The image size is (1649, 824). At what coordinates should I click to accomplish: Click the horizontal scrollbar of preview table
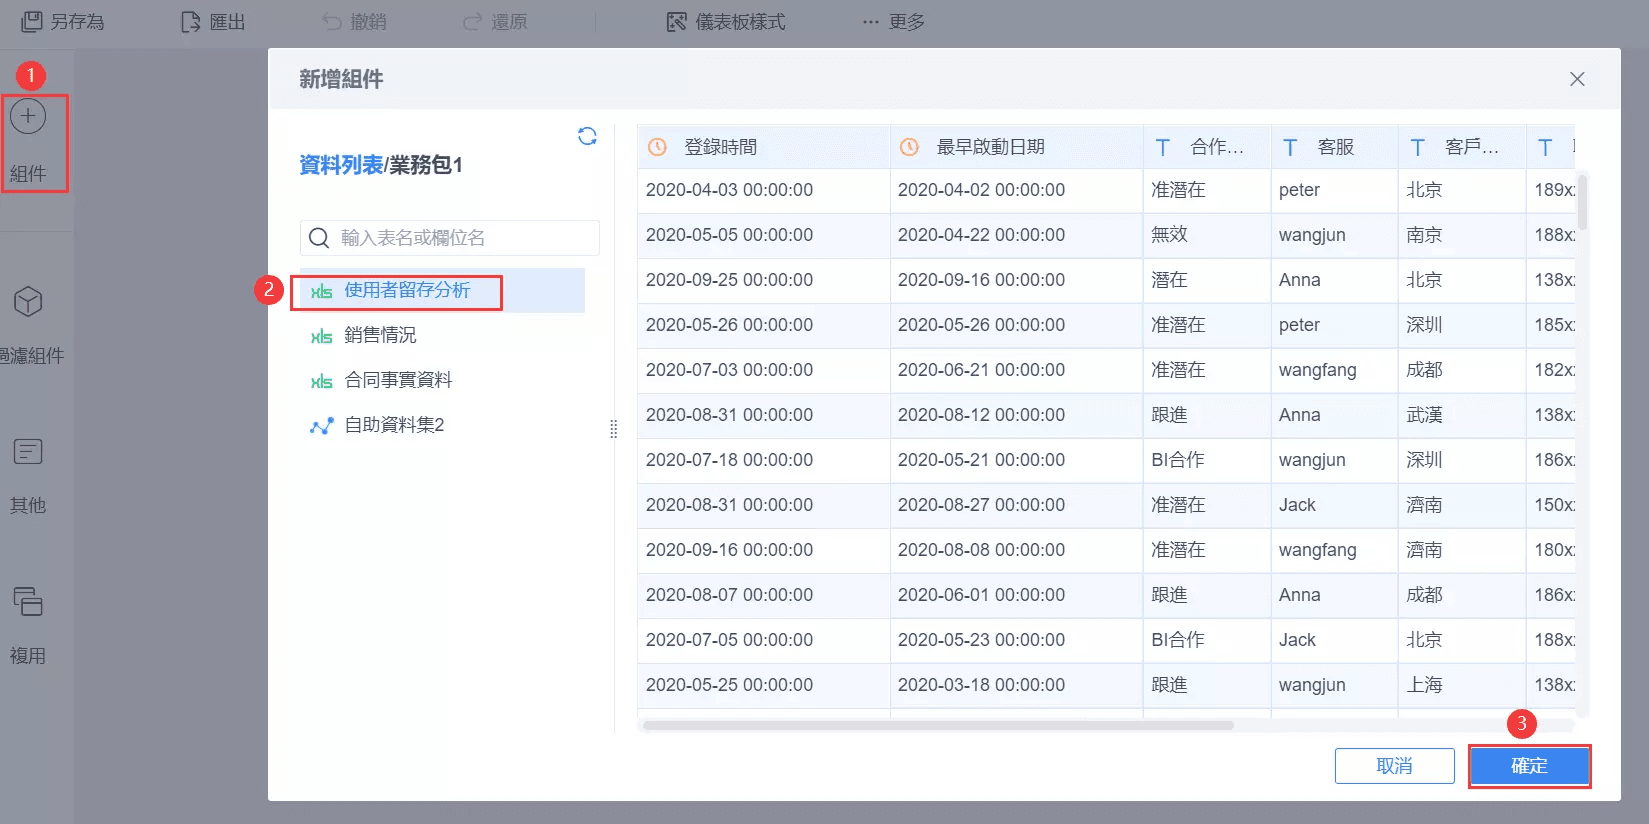coord(938,725)
